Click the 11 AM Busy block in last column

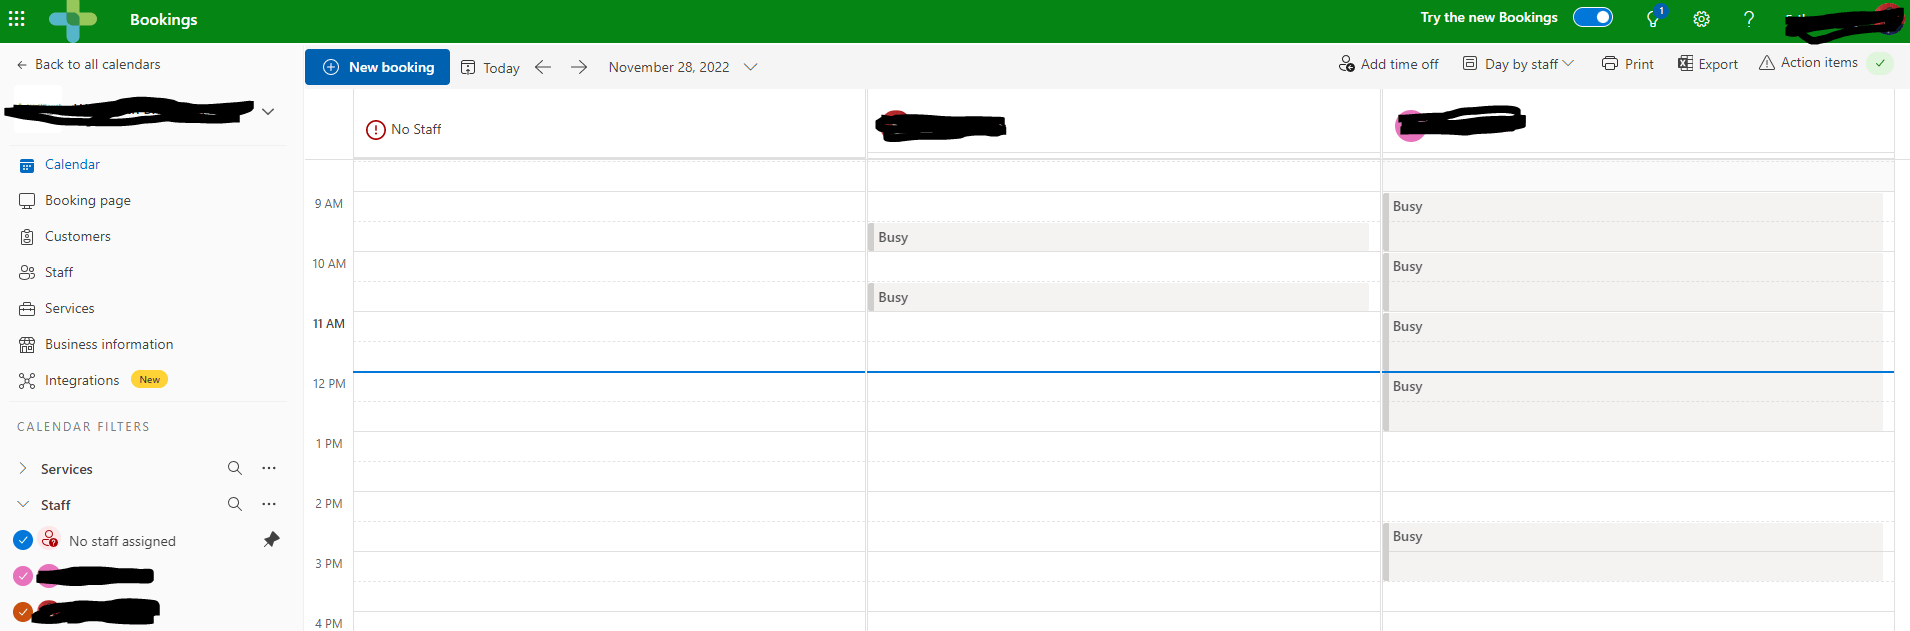(1633, 341)
